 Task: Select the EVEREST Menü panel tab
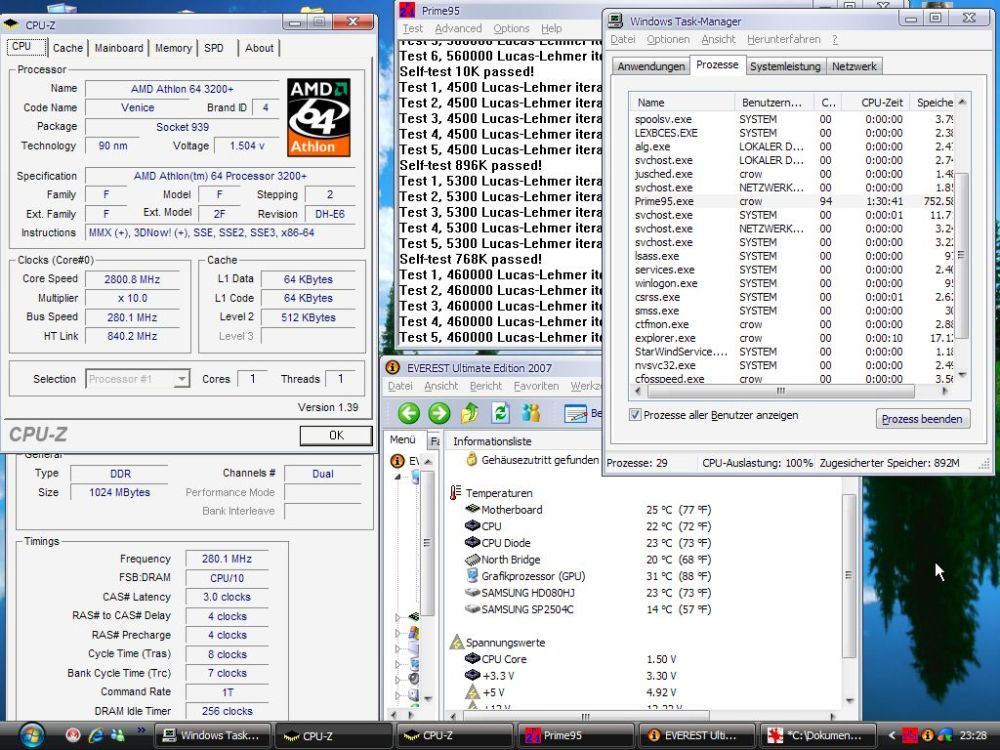click(x=402, y=439)
